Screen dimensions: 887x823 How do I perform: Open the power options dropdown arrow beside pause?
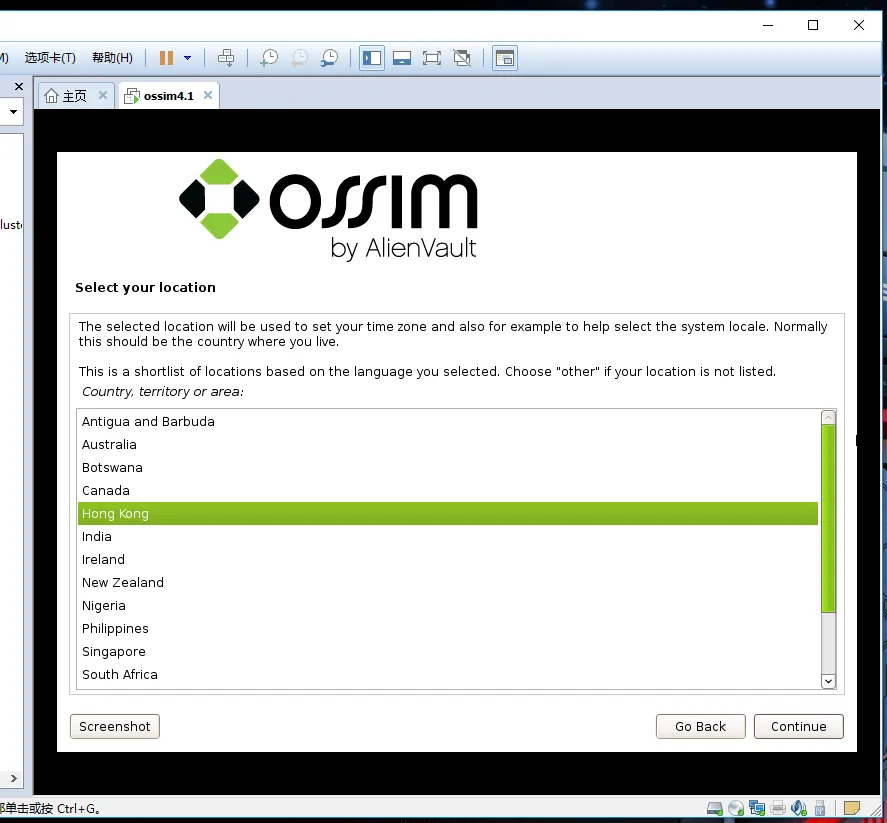[187, 58]
